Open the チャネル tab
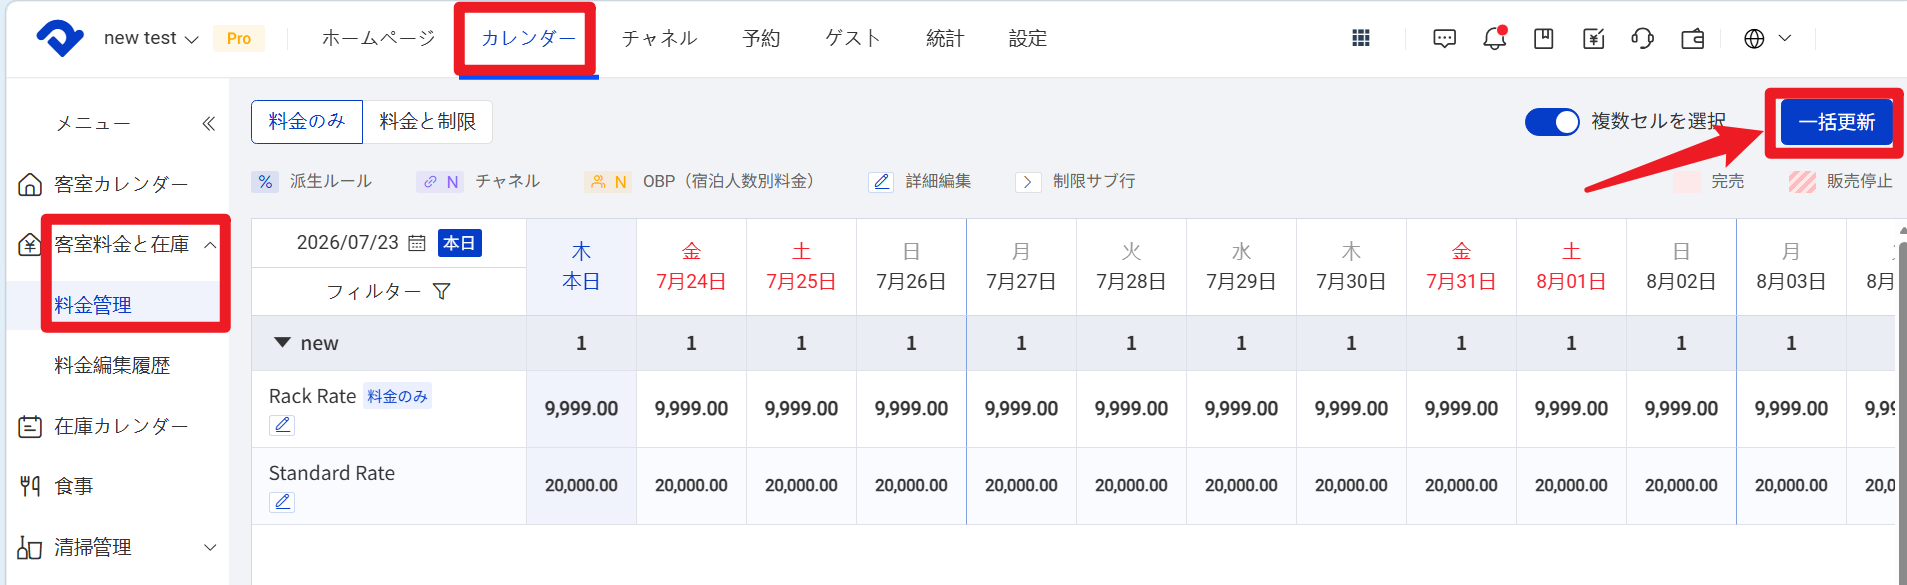 pos(659,38)
